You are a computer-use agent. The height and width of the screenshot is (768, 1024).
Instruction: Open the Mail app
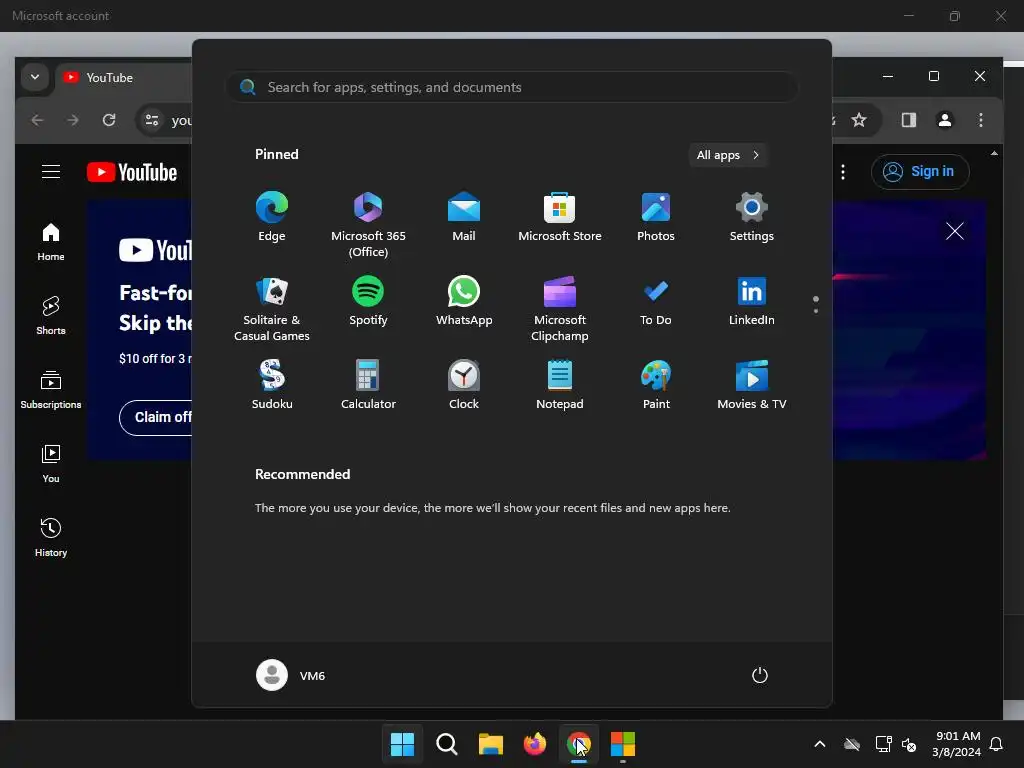point(464,216)
